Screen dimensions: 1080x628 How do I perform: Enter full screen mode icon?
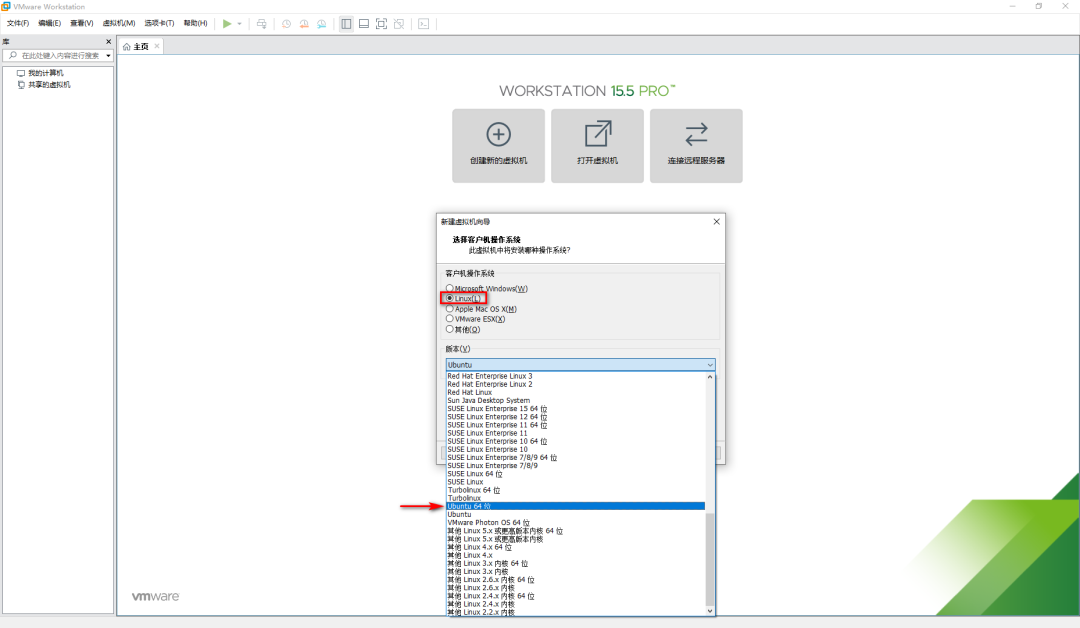pos(382,23)
